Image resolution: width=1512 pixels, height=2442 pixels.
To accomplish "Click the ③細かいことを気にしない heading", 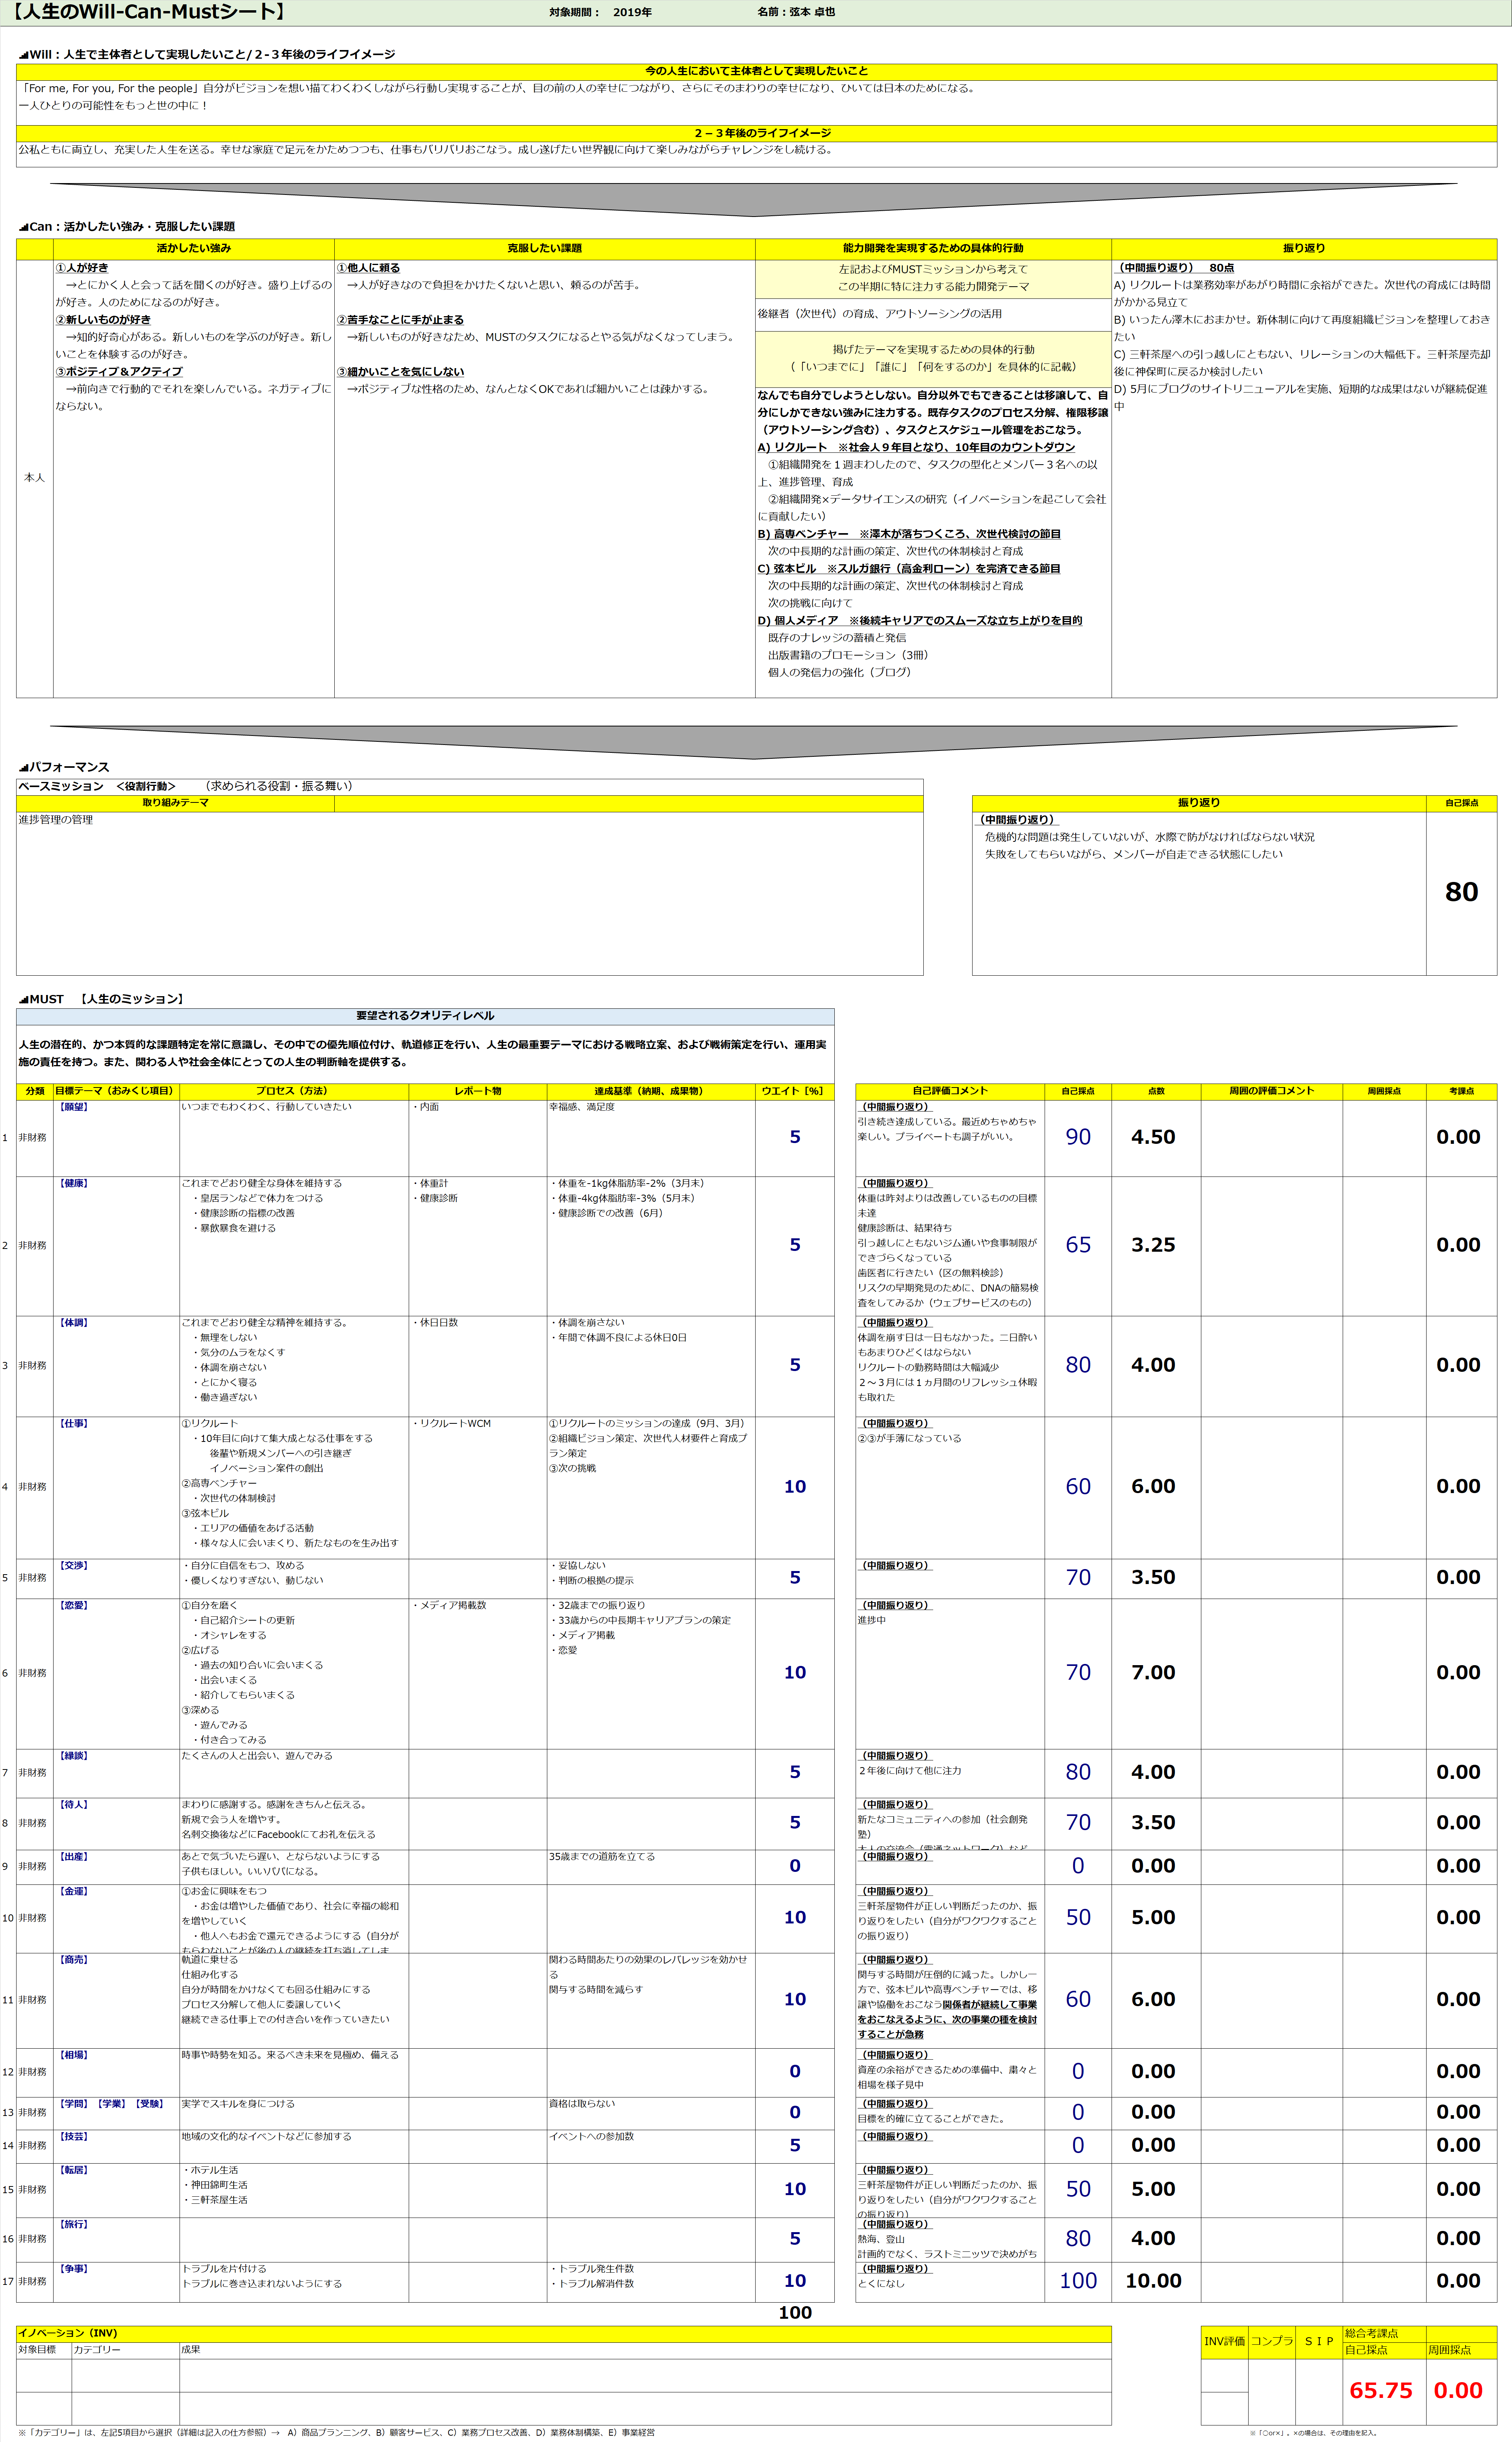I will [400, 372].
